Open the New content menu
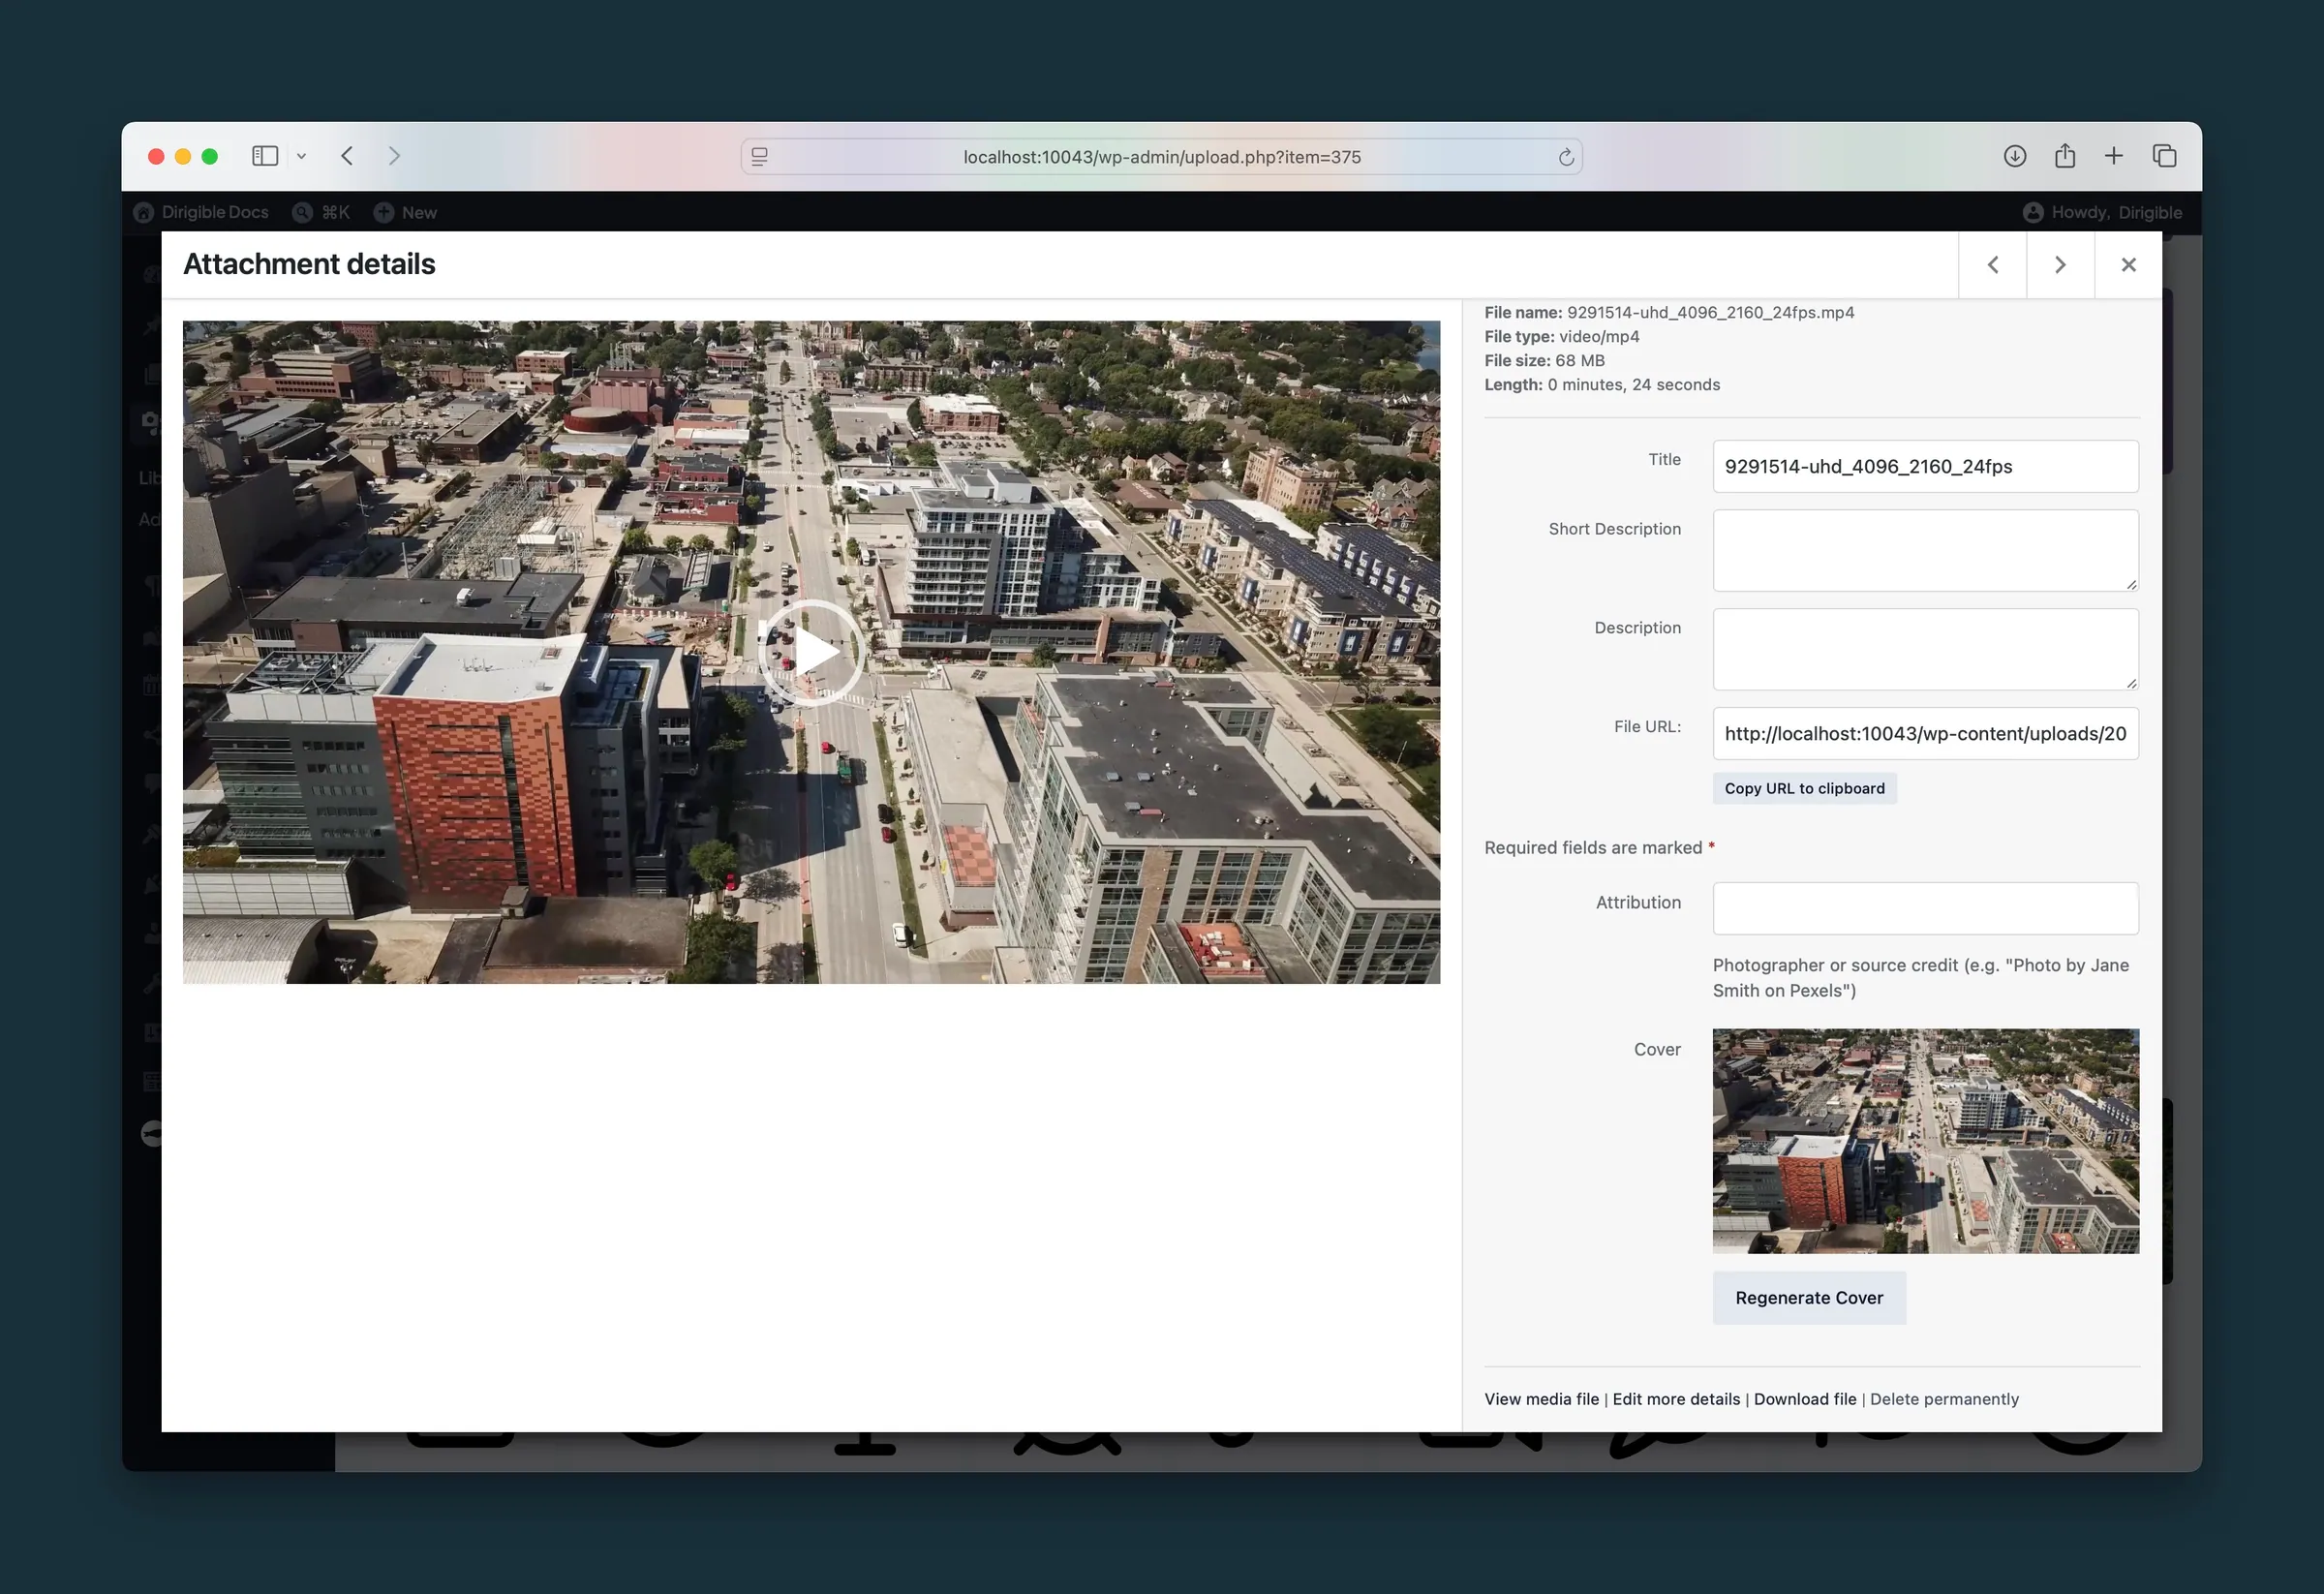Screen dimensions: 2324x1594 (x=405, y=212)
